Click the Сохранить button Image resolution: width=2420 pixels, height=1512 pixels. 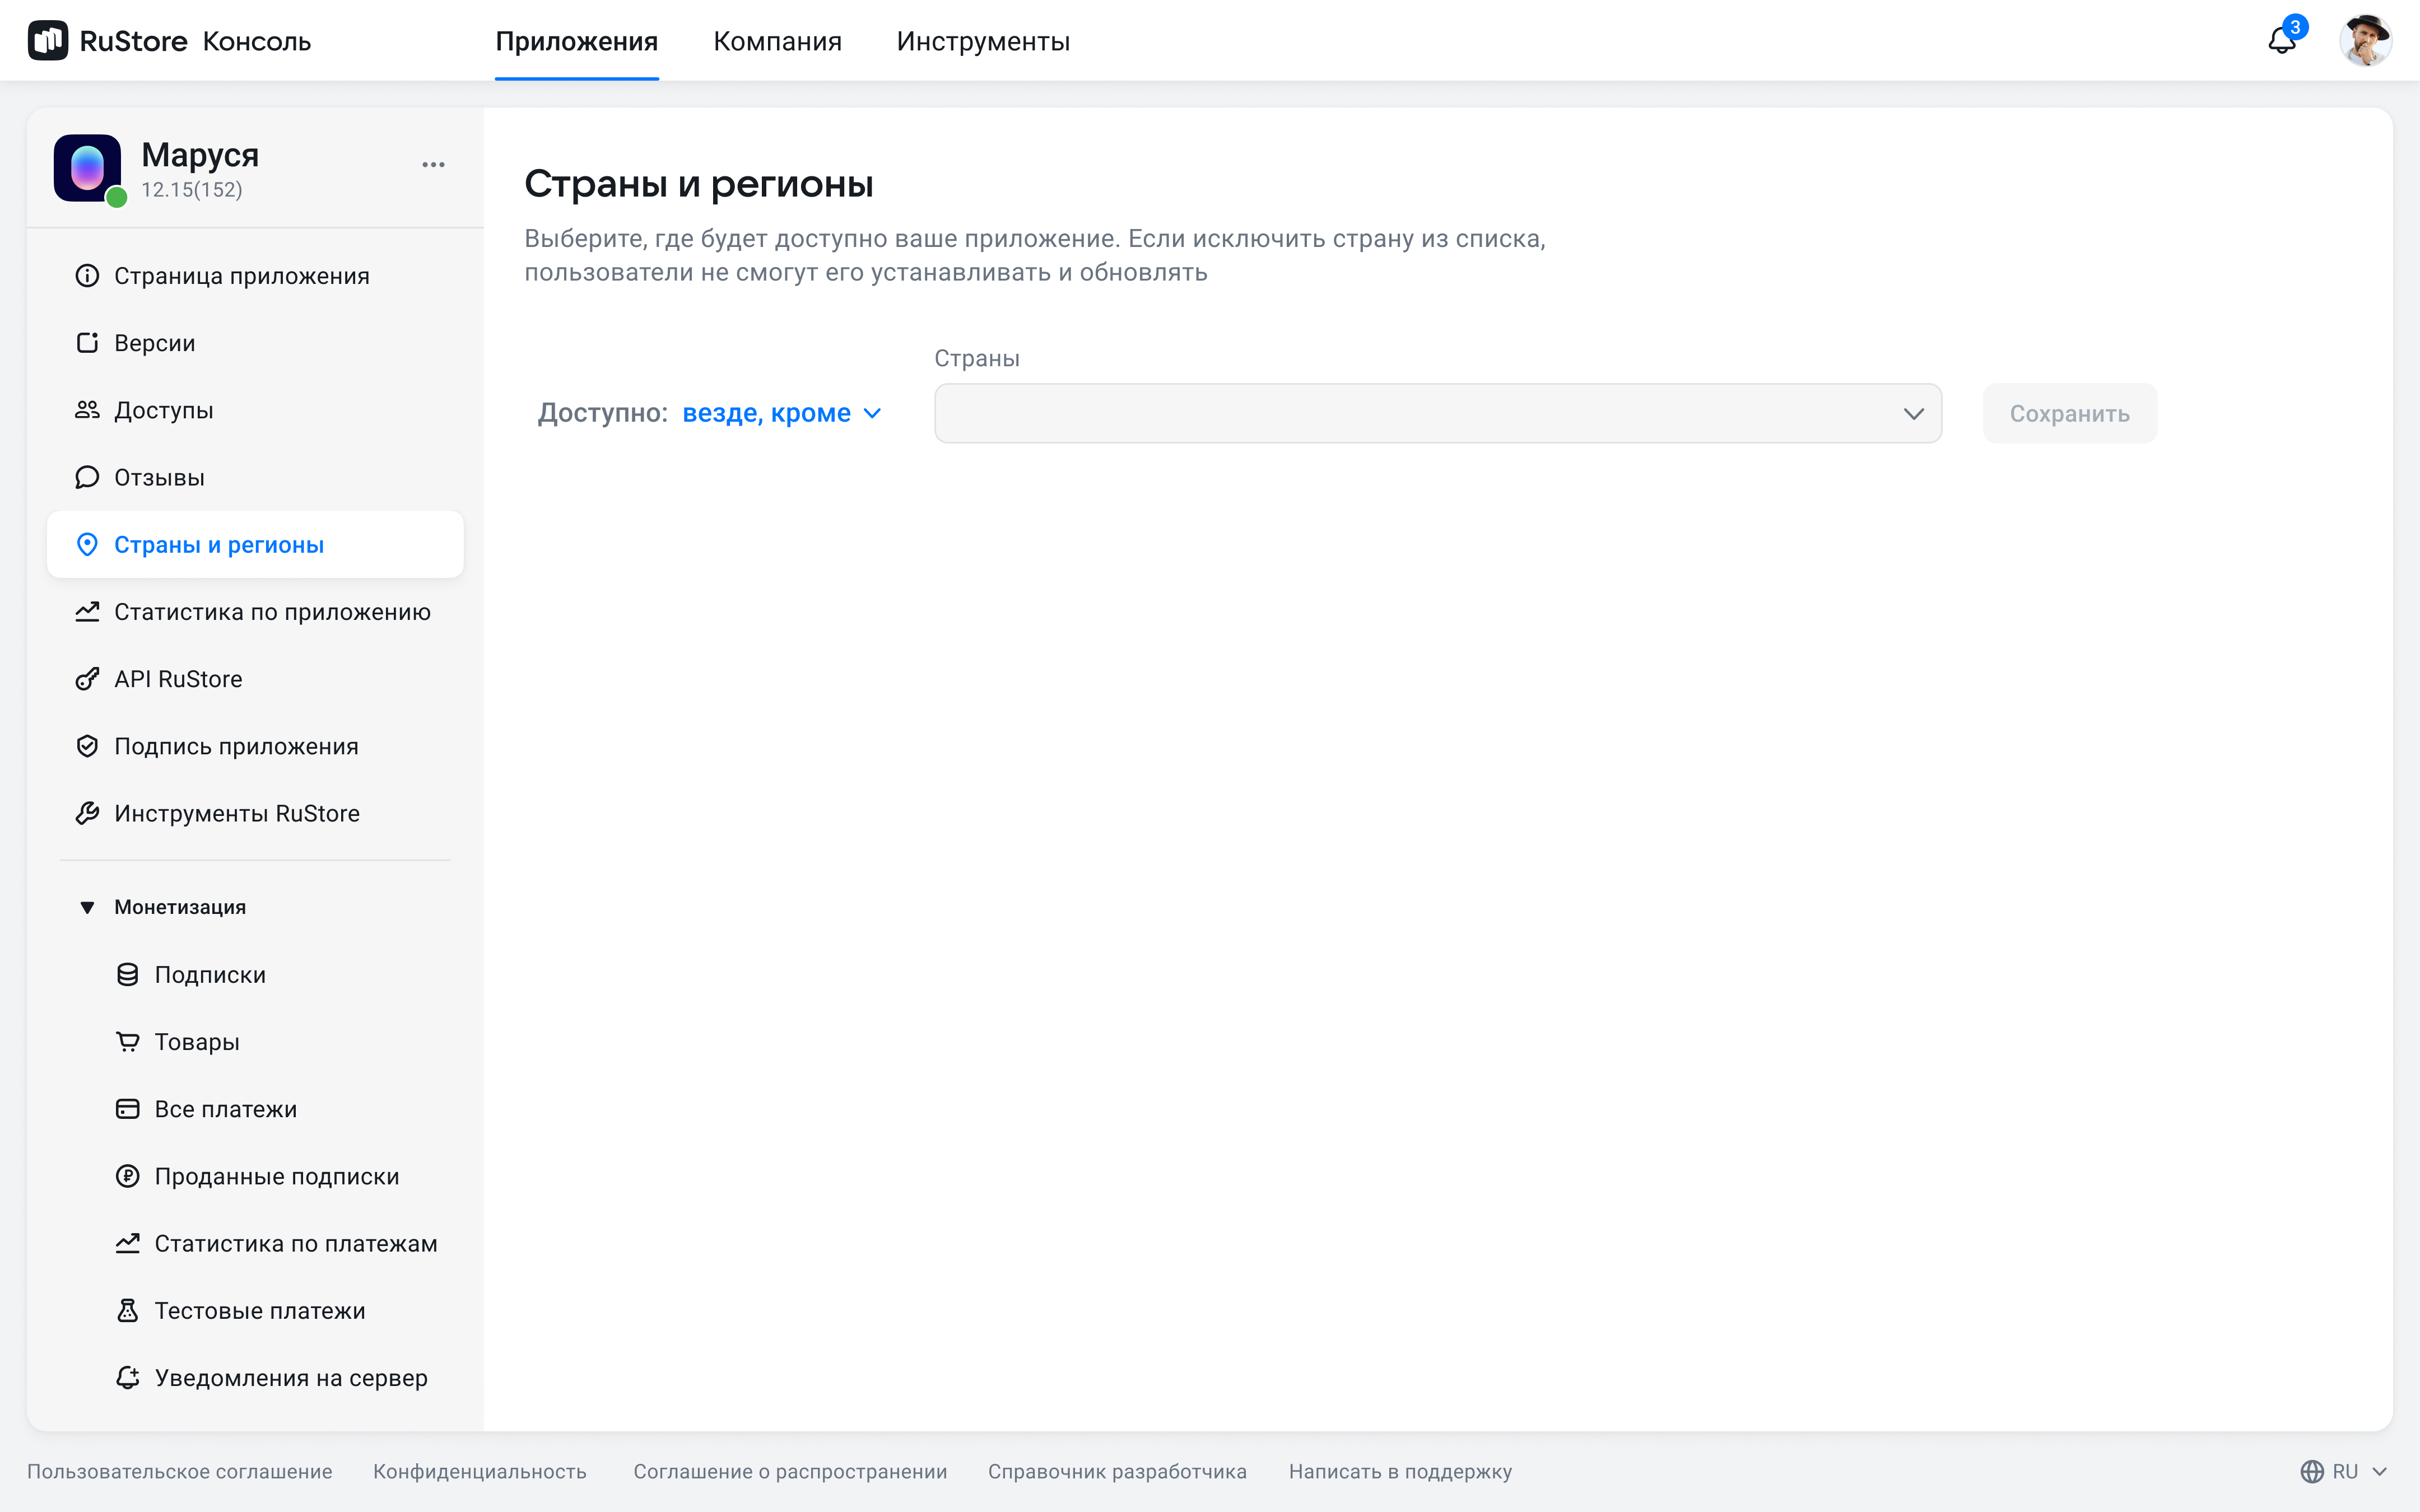(2070, 414)
